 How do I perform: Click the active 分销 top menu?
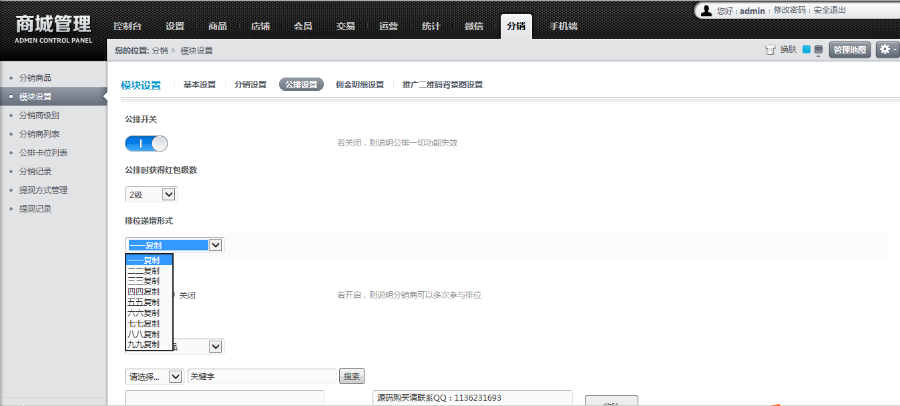point(516,26)
